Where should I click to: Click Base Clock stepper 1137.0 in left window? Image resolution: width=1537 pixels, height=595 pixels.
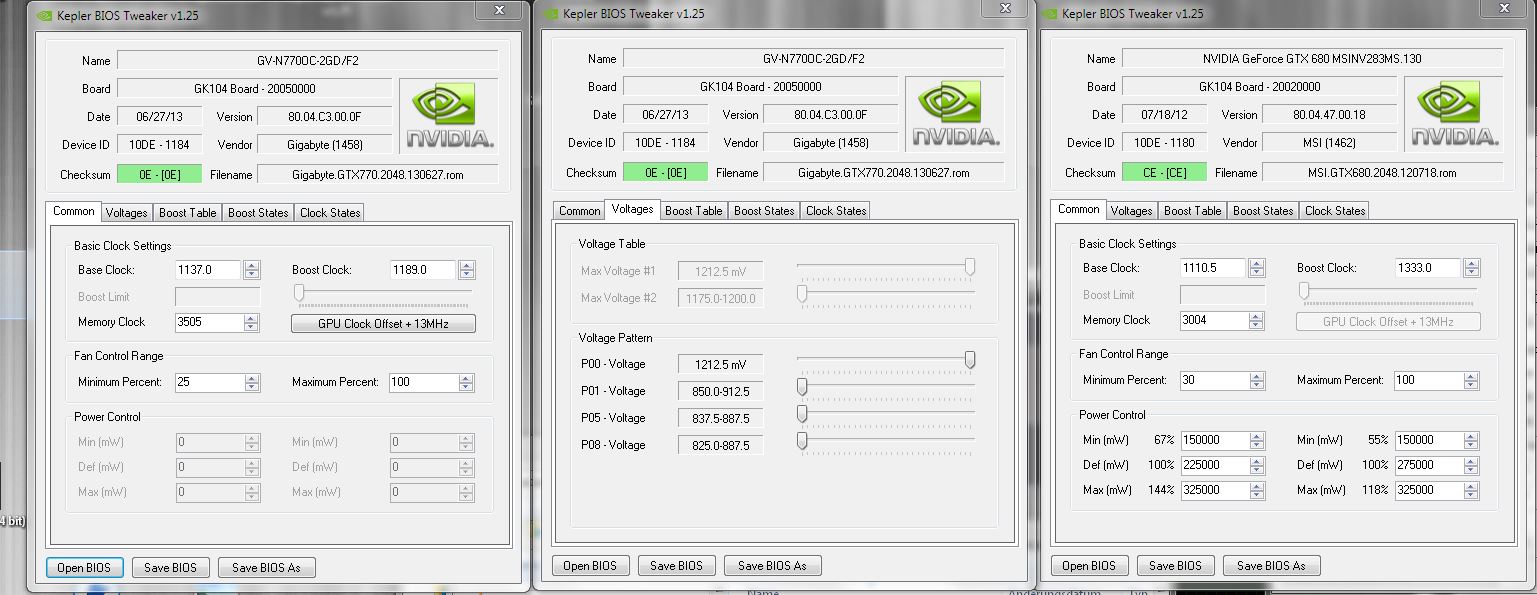pyautogui.click(x=252, y=270)
